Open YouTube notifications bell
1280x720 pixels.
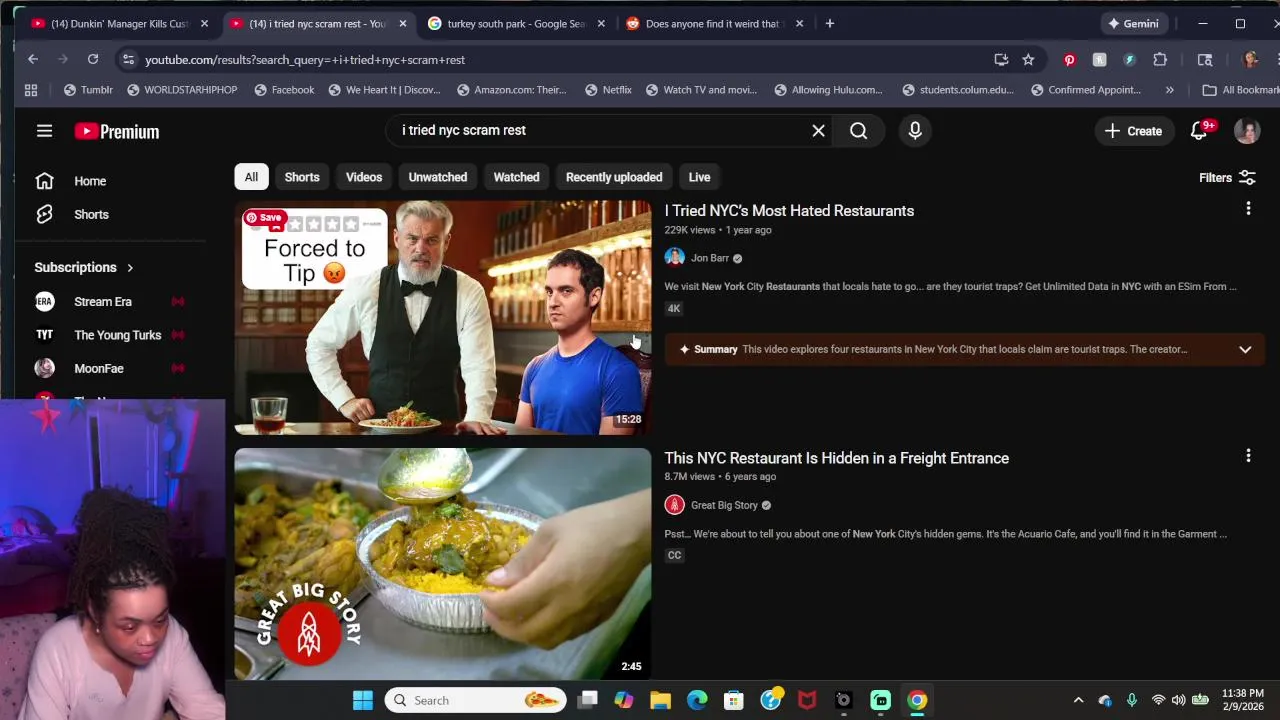pos(1199,131)
